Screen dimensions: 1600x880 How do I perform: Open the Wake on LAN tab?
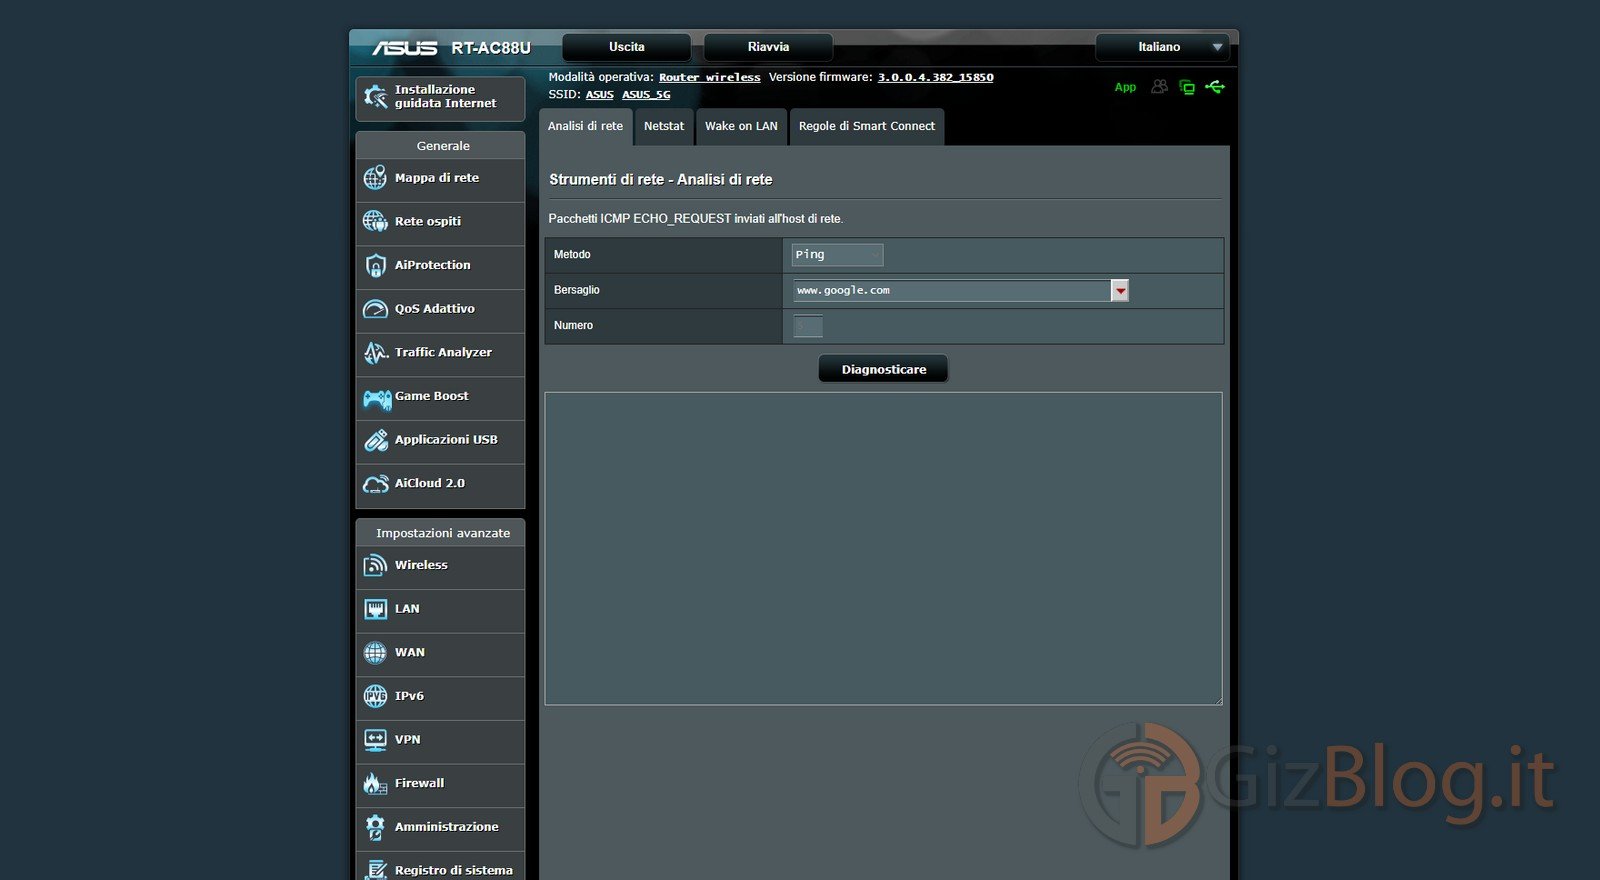pyautogui.click(x=741, y=127)
